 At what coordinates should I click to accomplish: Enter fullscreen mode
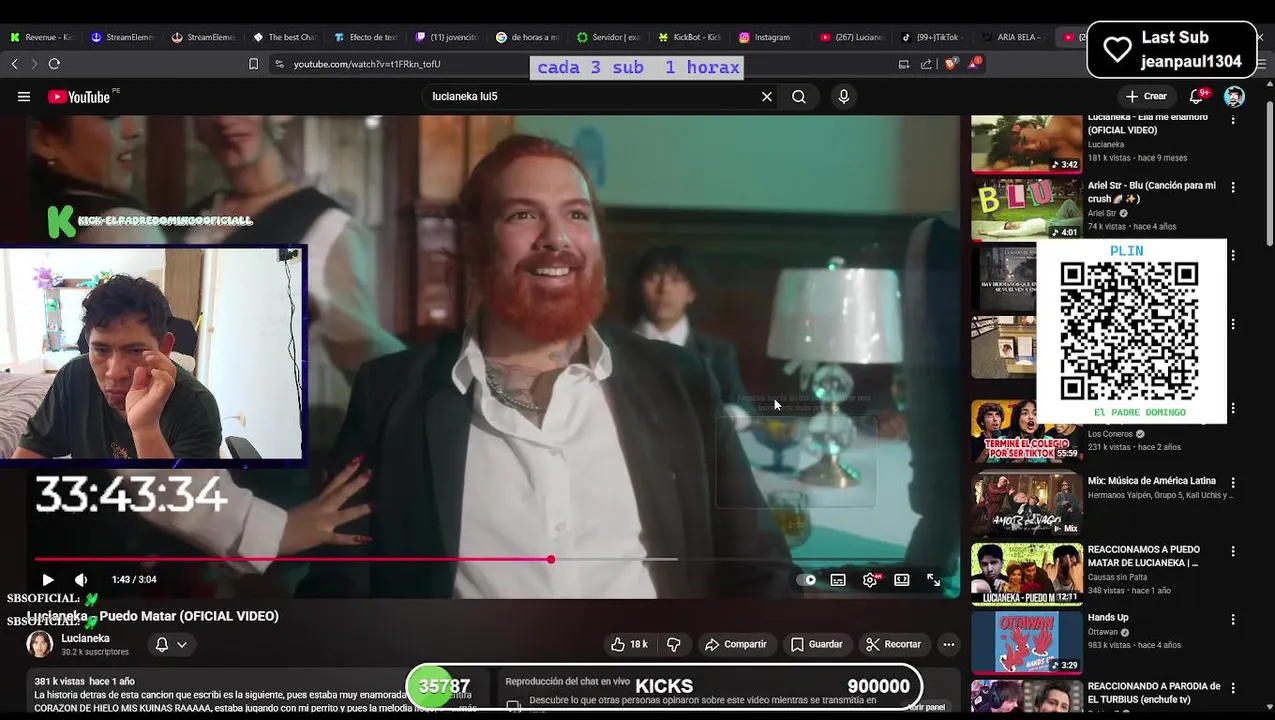pyautogui.click(x=933, y=580)
